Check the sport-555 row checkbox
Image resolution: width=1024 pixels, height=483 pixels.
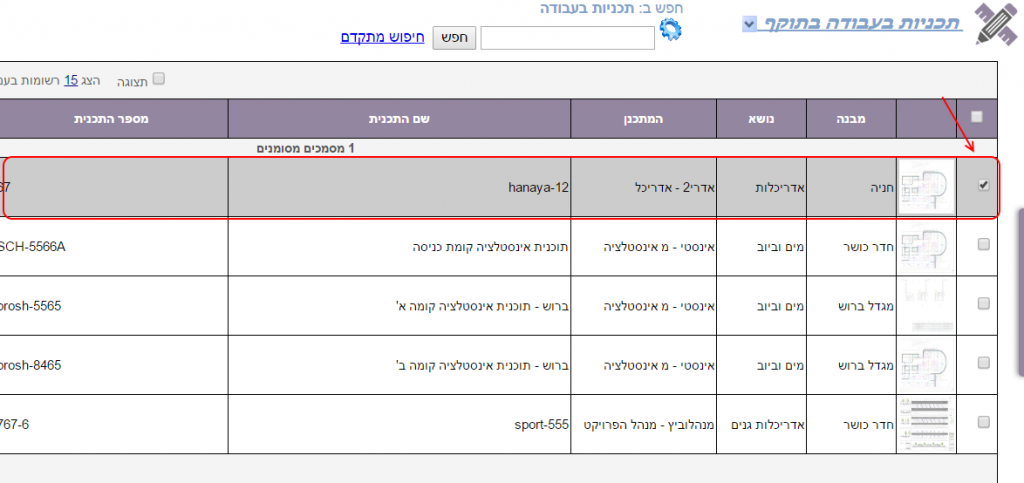983,423
